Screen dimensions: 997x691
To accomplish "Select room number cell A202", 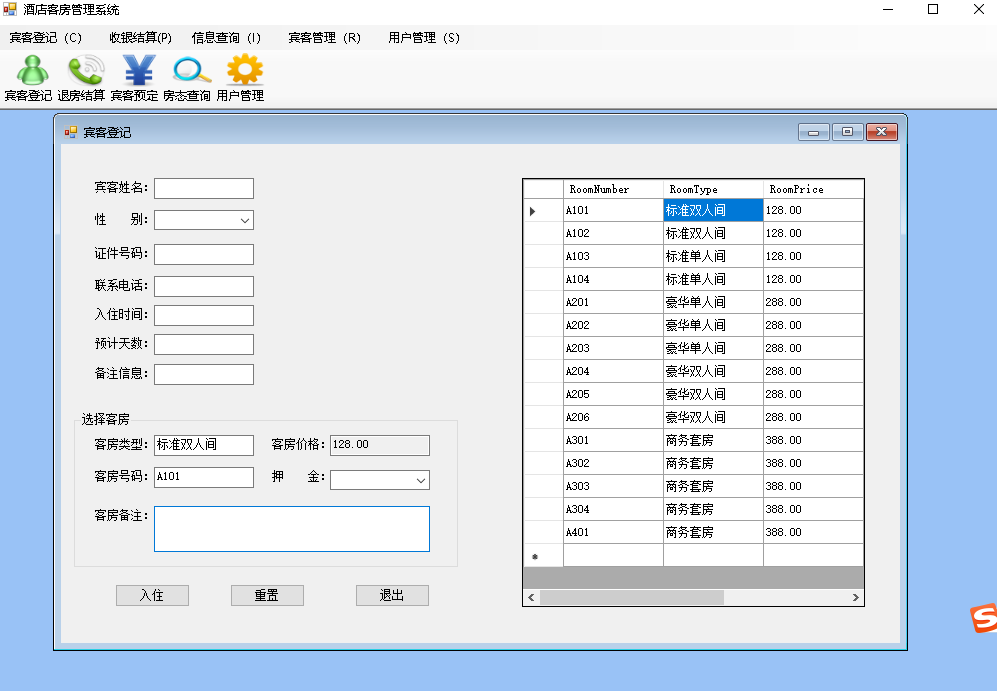I will [614, 325].
